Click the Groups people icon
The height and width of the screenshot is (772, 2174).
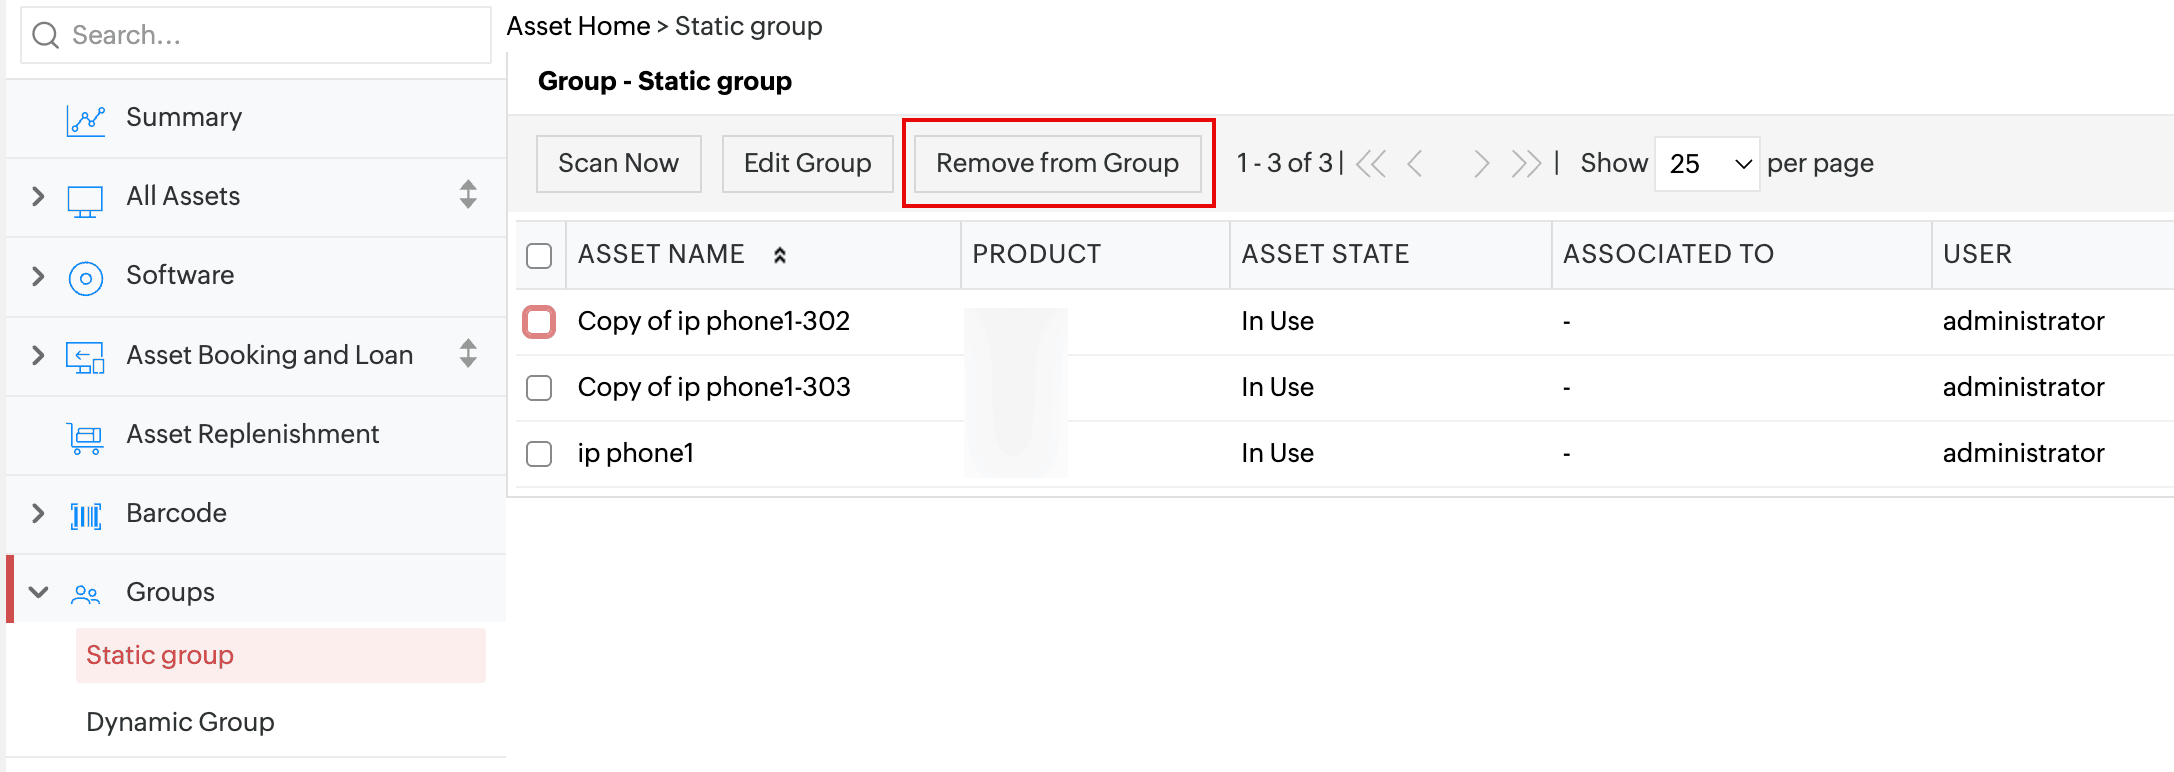(86, 594)
